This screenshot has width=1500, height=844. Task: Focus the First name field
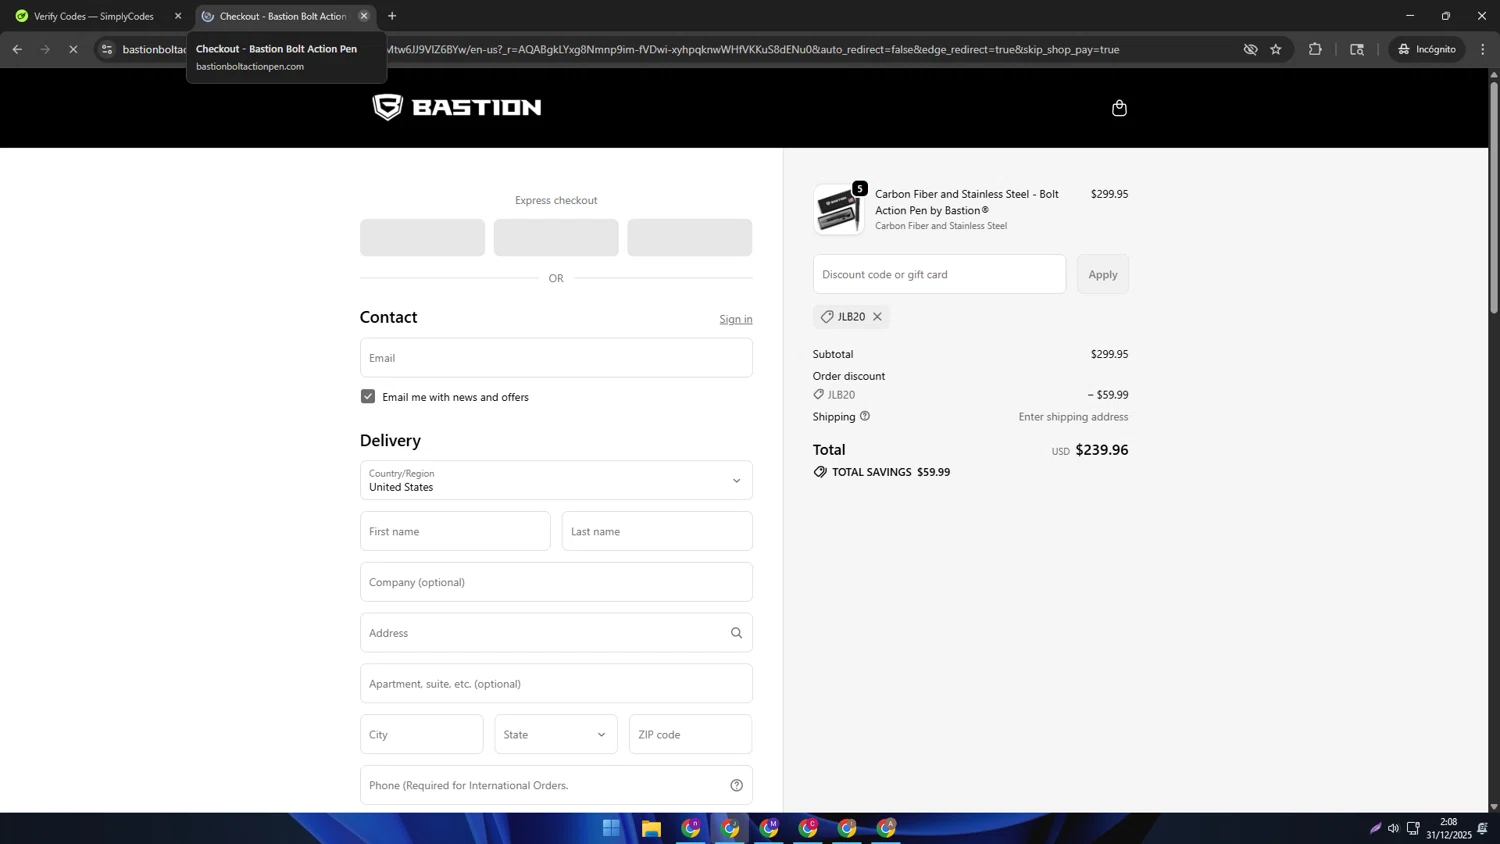click(455, 531)
